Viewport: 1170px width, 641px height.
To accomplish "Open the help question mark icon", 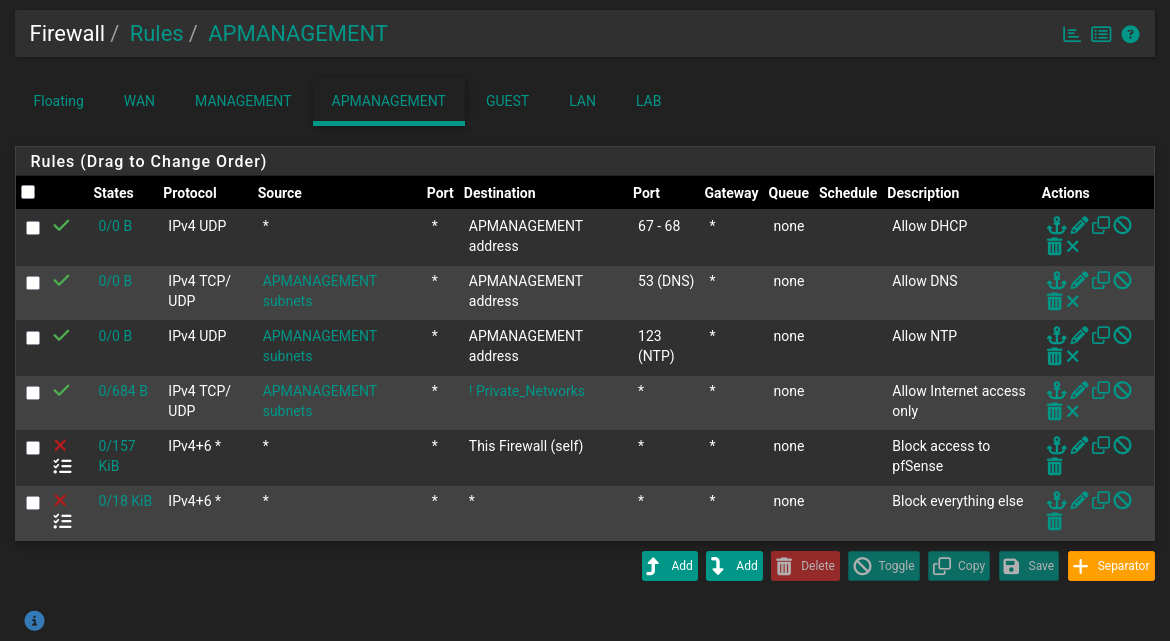I will click(x=1130, y=34).
